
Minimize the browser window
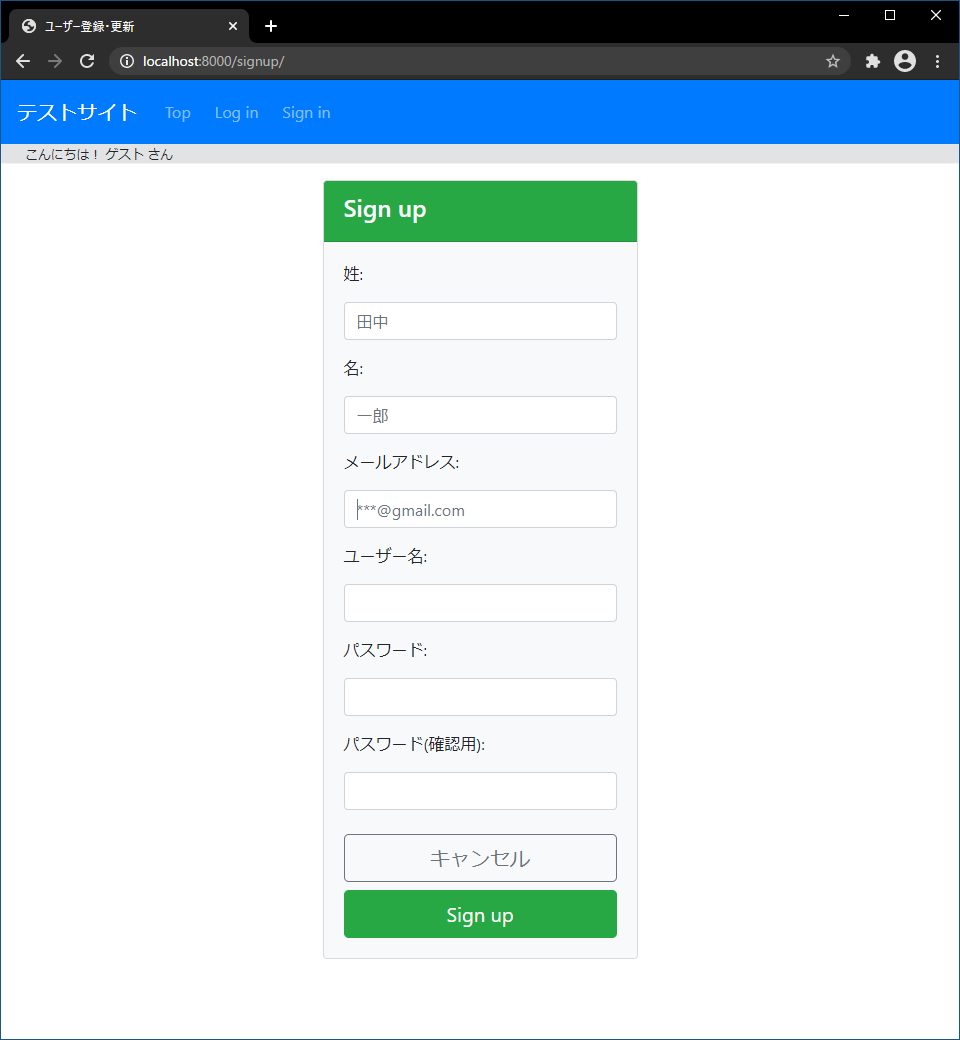tap(844, 15)
